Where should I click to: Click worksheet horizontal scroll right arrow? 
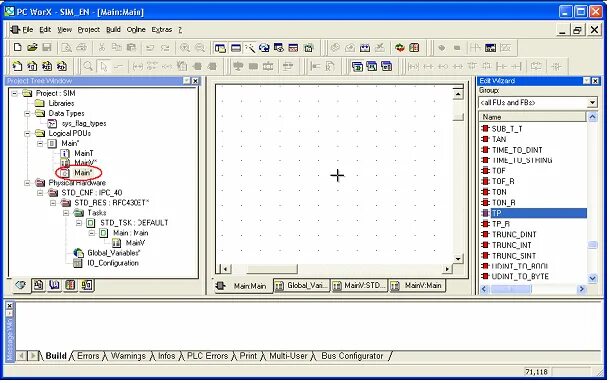[447, 269]
